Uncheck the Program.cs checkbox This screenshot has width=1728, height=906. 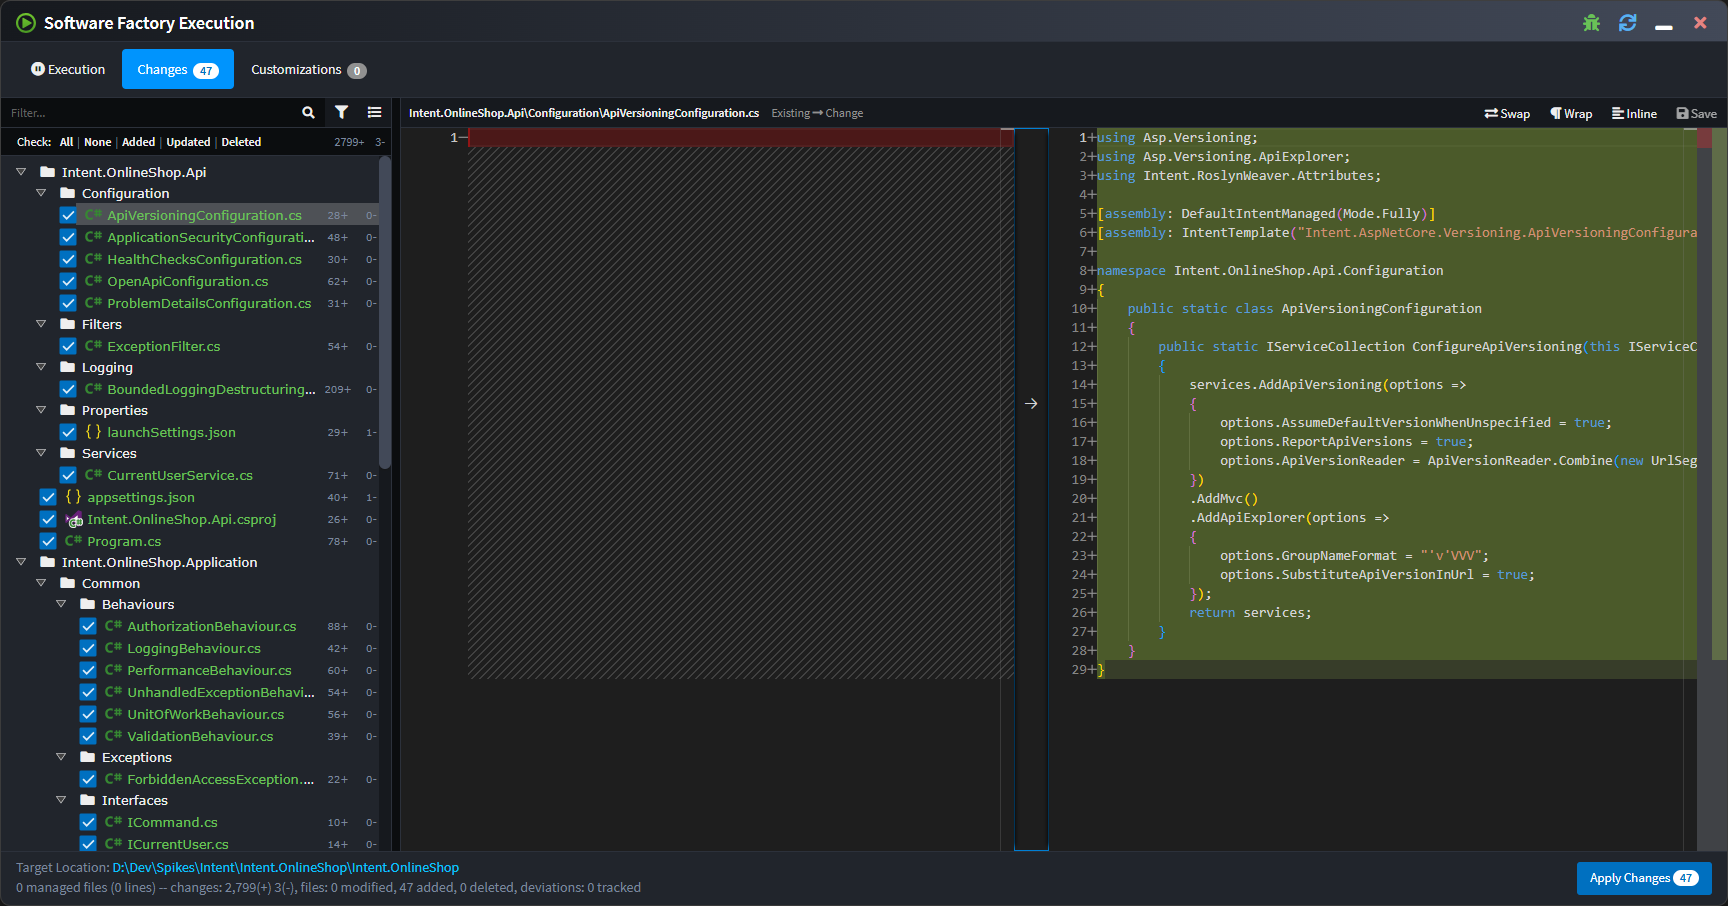[x=48, y=541]
